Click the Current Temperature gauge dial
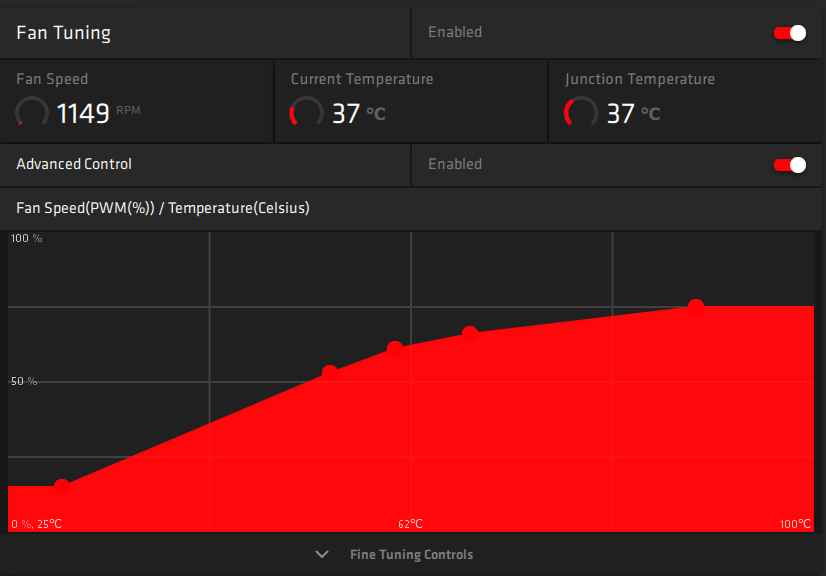The image size is (826, 576). point(306,112)
